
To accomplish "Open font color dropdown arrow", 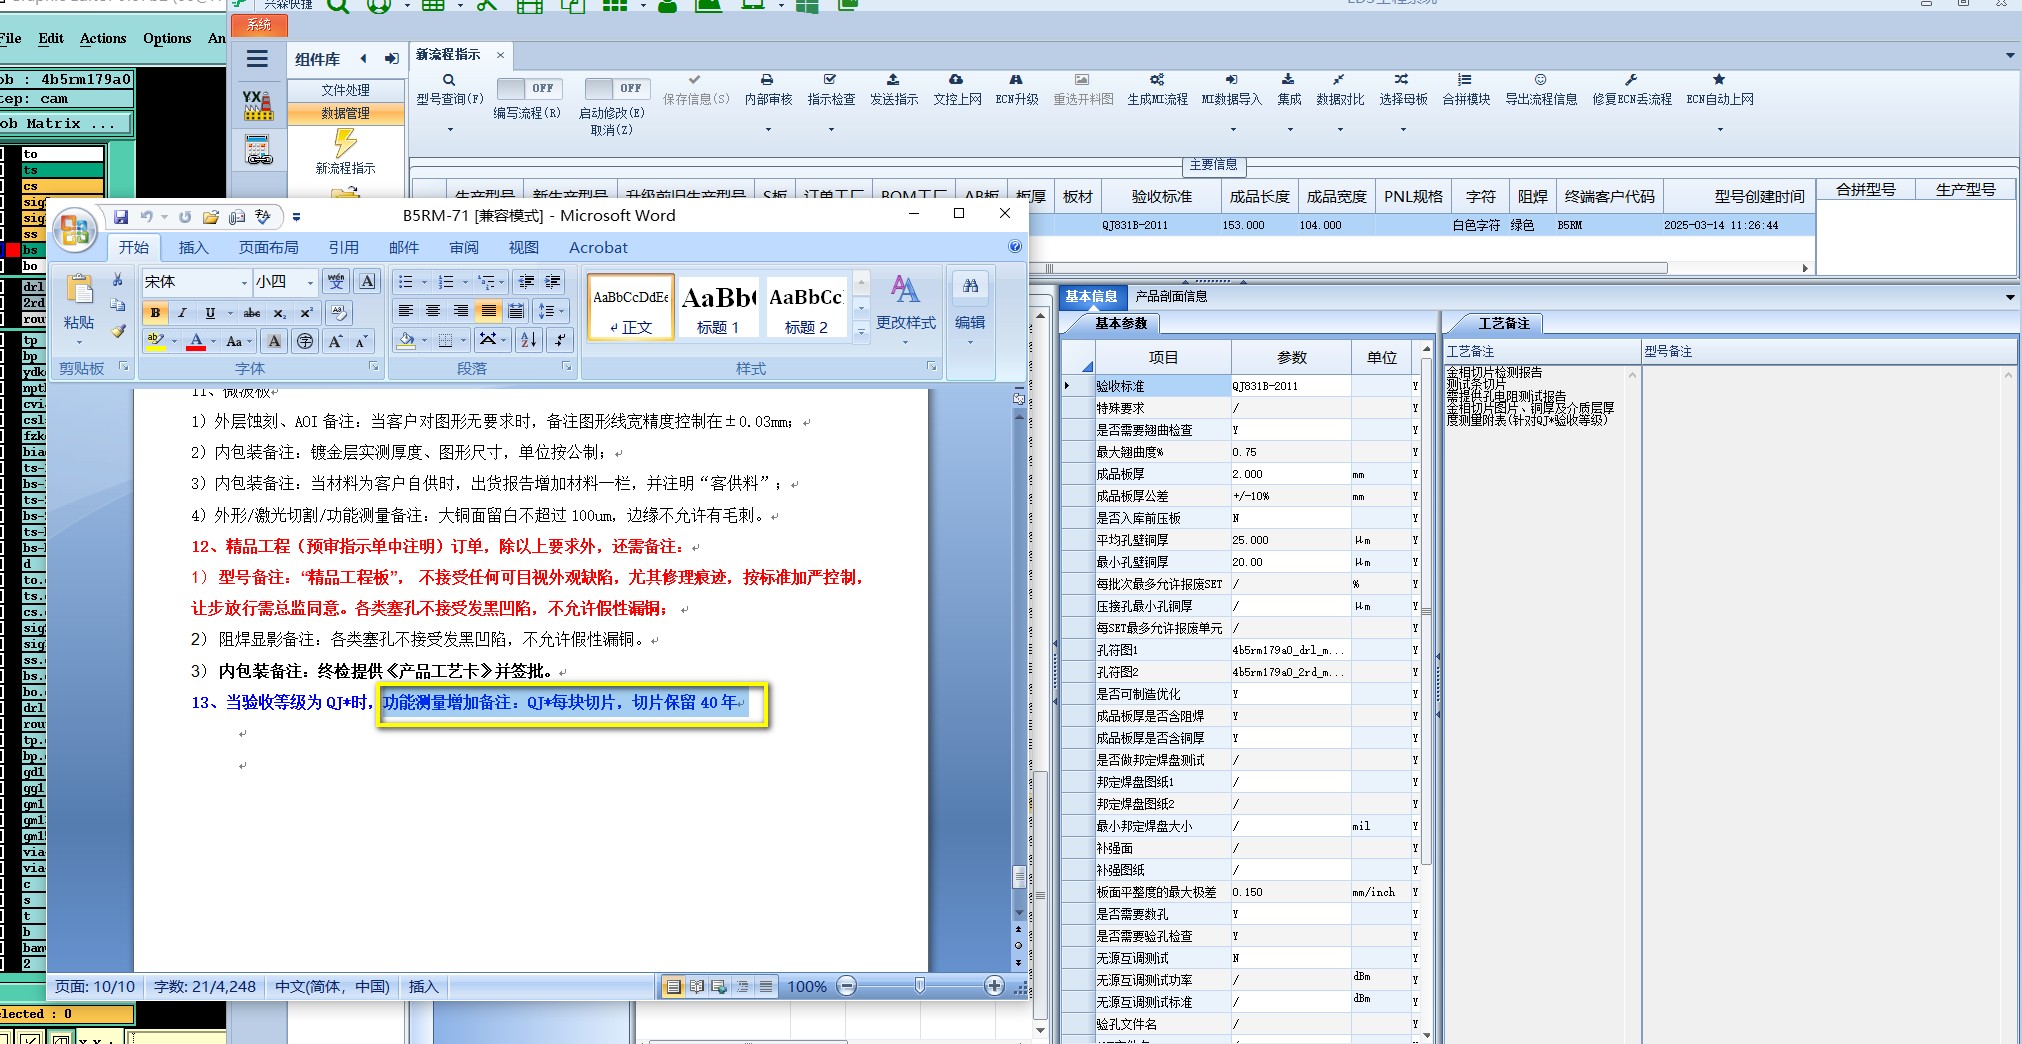I will (x=214, y=341).
